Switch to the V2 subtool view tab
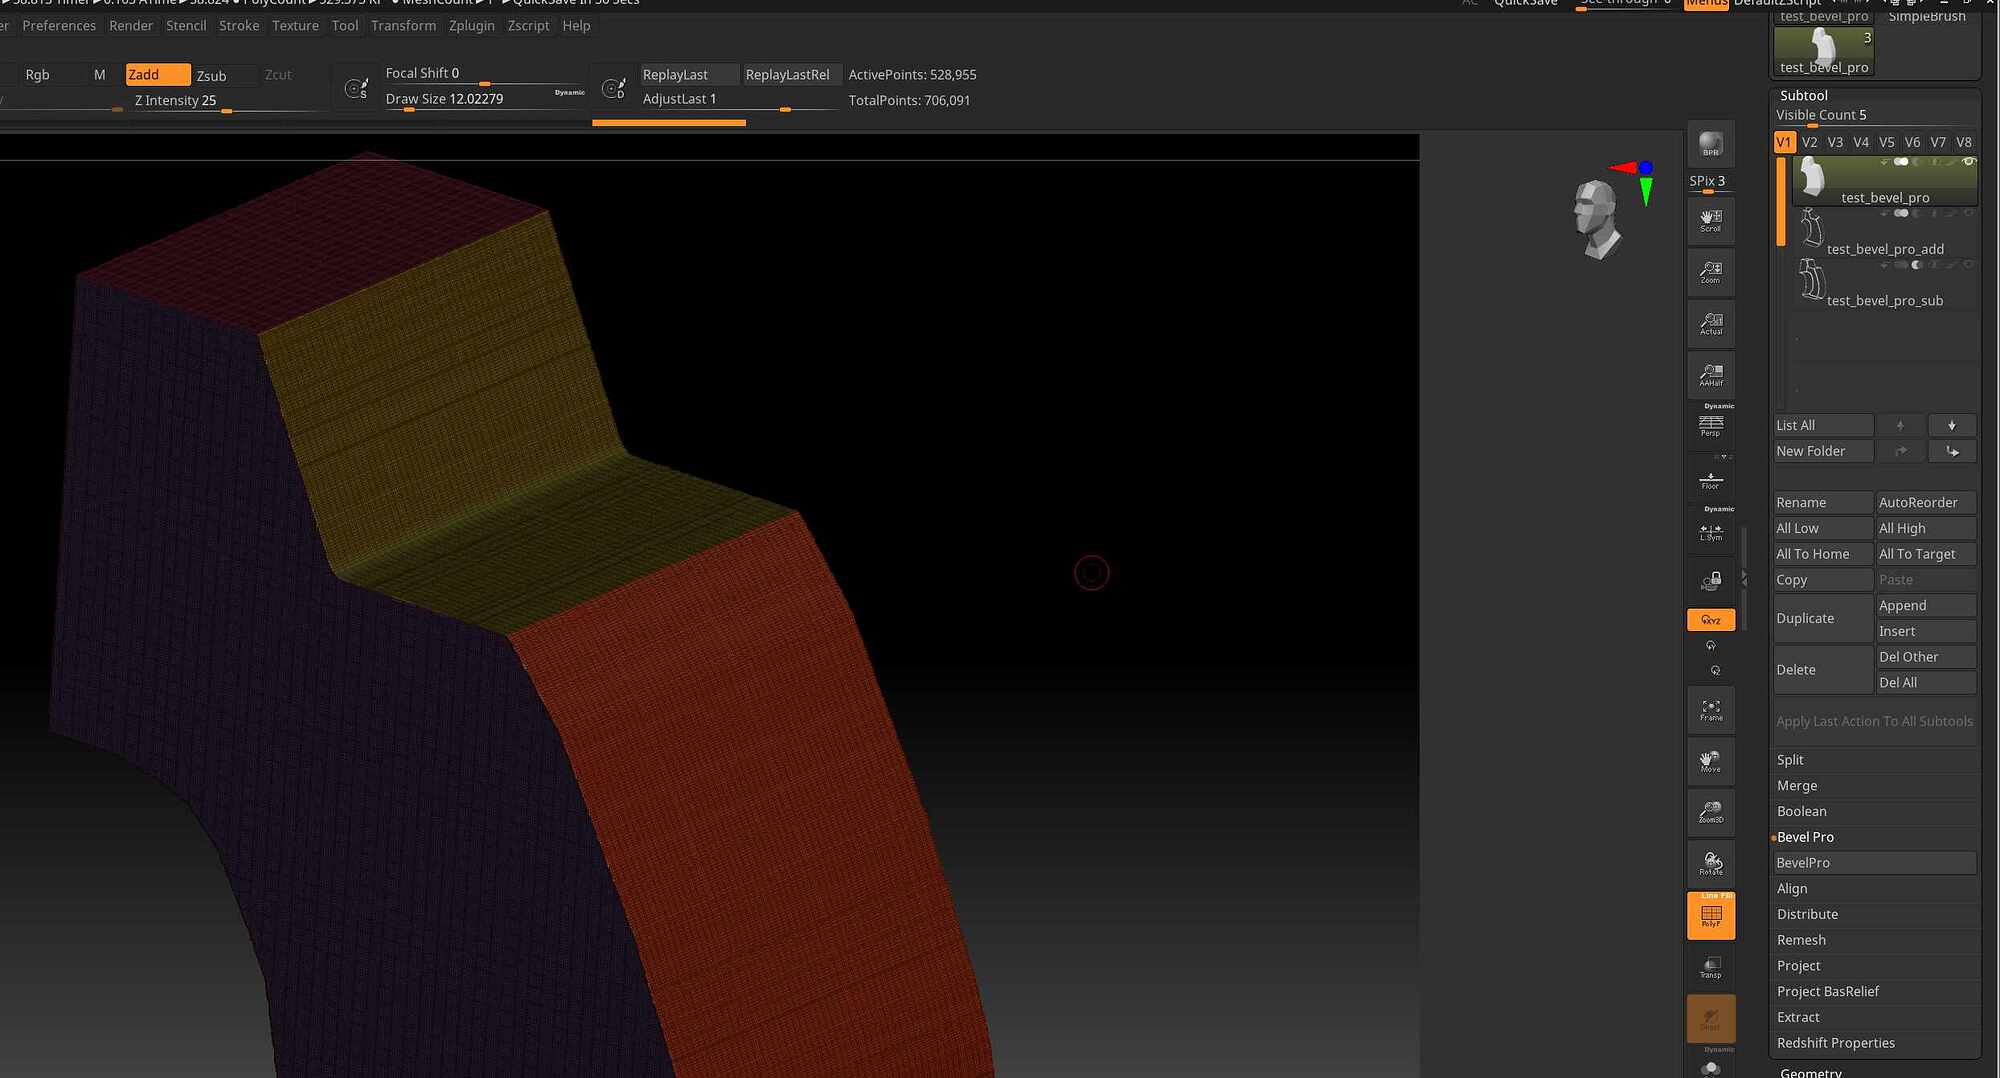The image size is (2000, 1078). [1809, 142]
